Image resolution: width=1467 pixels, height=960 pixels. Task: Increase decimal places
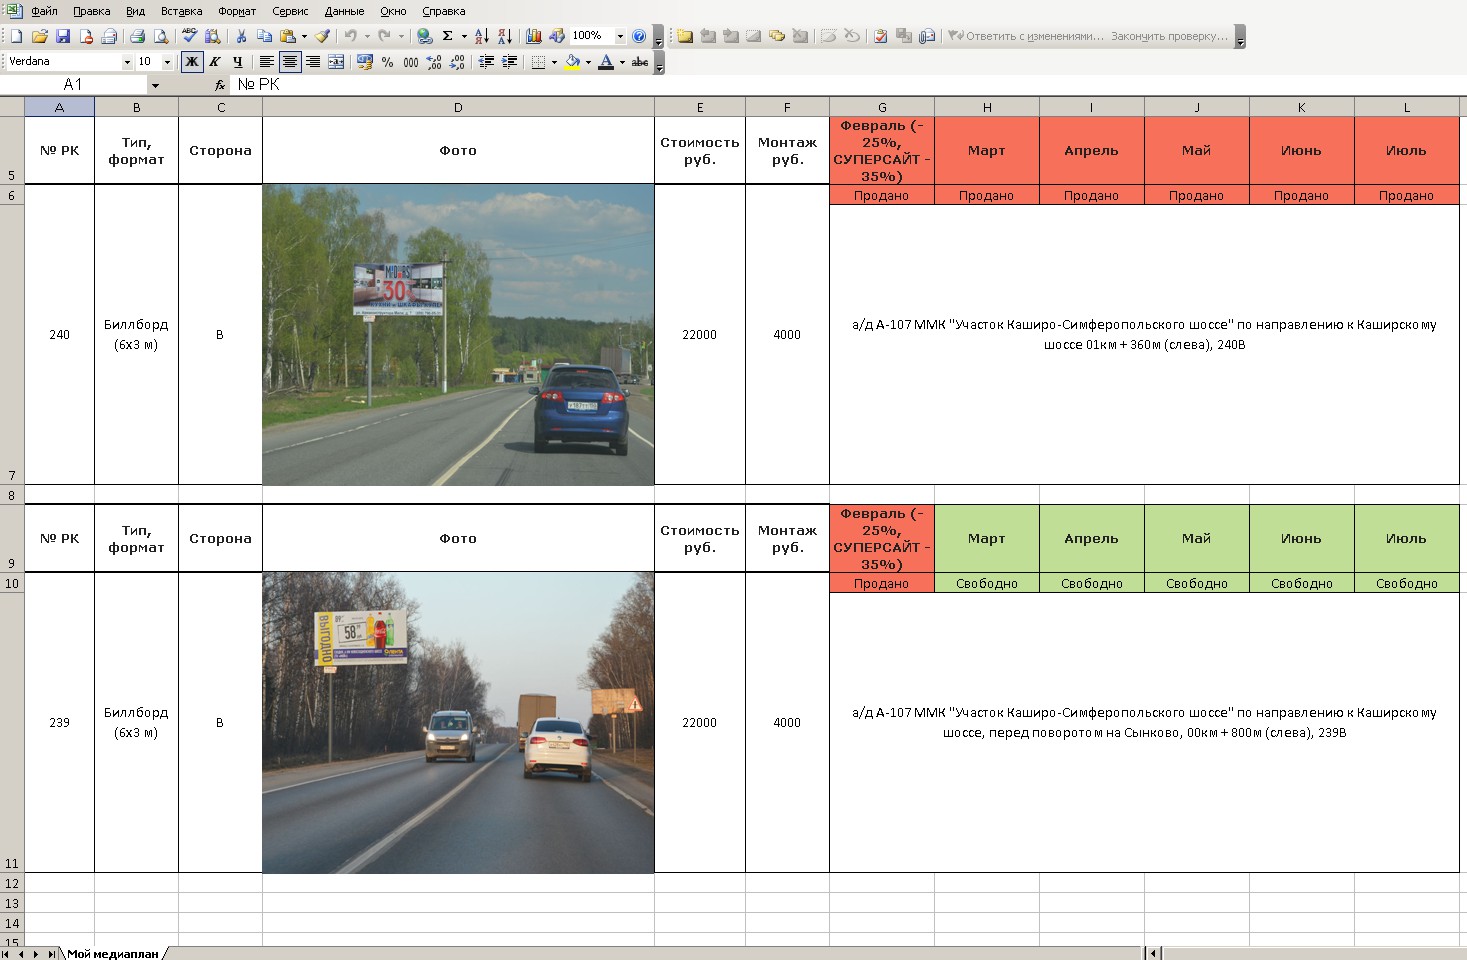(x=434, y=62)
